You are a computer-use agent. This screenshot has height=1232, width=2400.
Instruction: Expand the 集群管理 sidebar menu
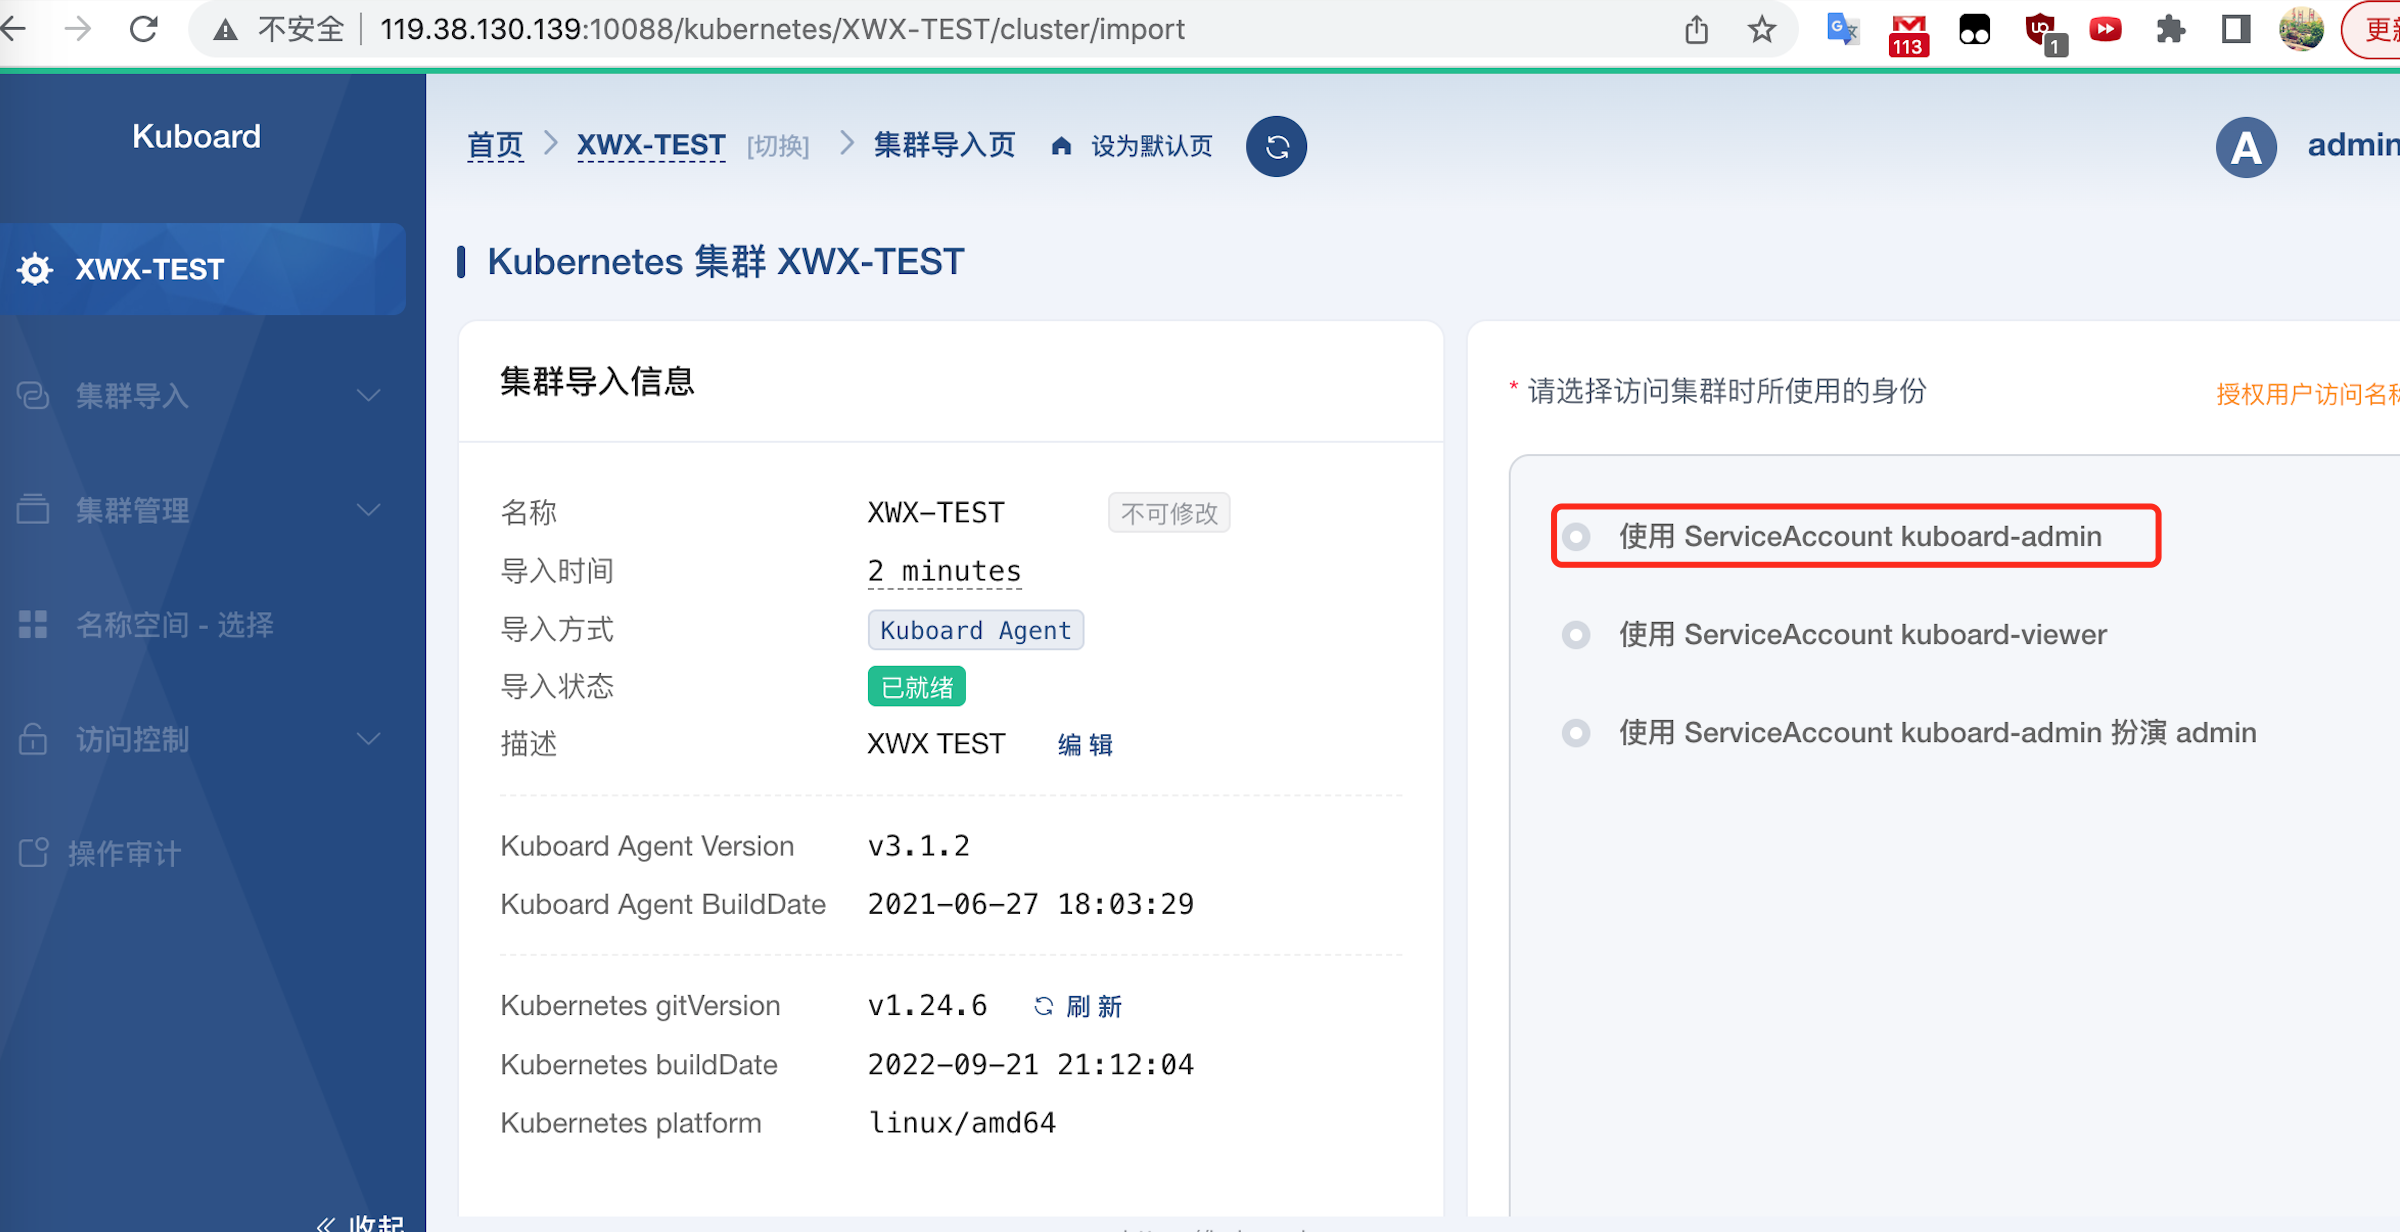200,510
